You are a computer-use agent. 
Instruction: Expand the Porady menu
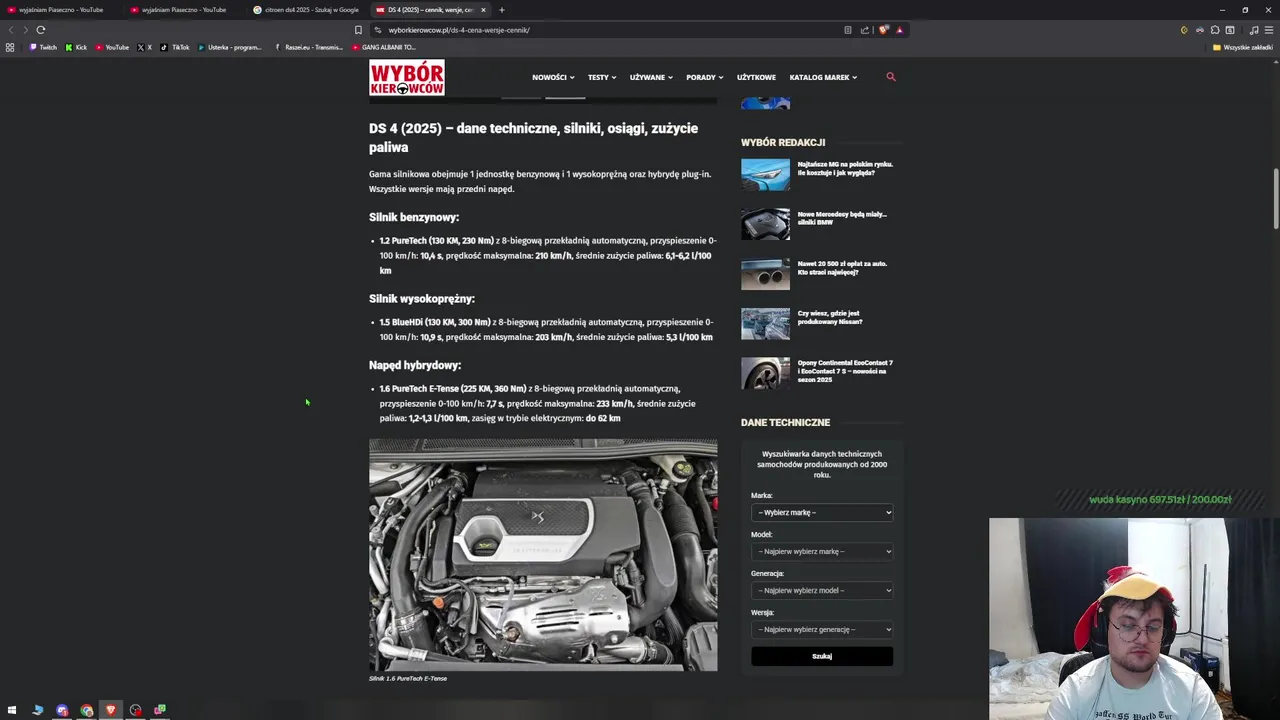[x=704, y=77]
